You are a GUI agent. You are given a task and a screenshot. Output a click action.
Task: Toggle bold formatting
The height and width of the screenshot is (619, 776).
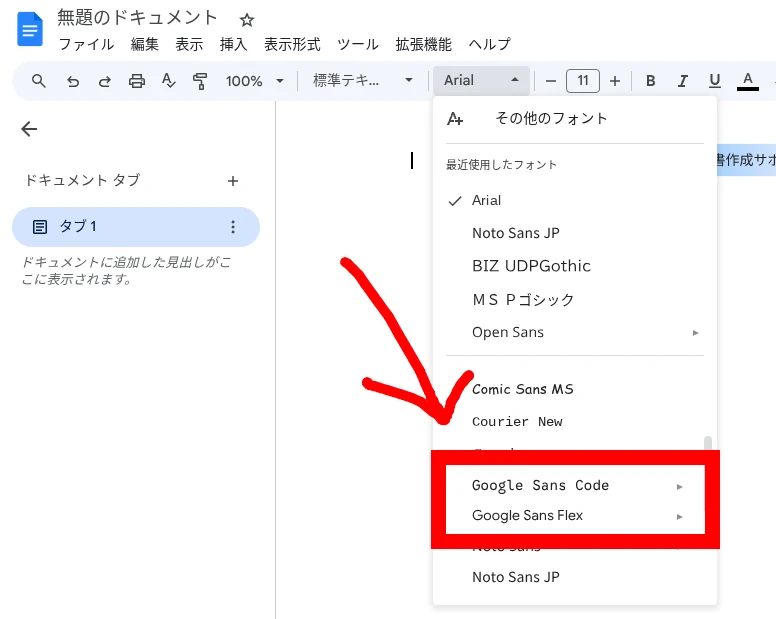point(651,81)
